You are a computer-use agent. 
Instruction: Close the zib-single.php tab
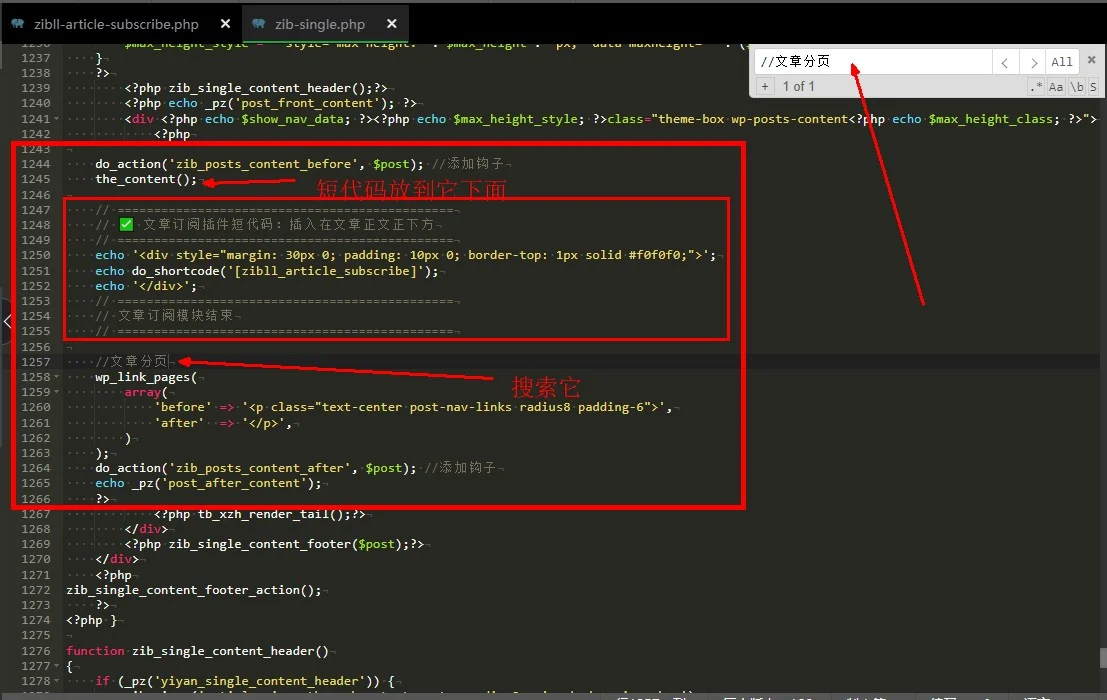(389, 24)
